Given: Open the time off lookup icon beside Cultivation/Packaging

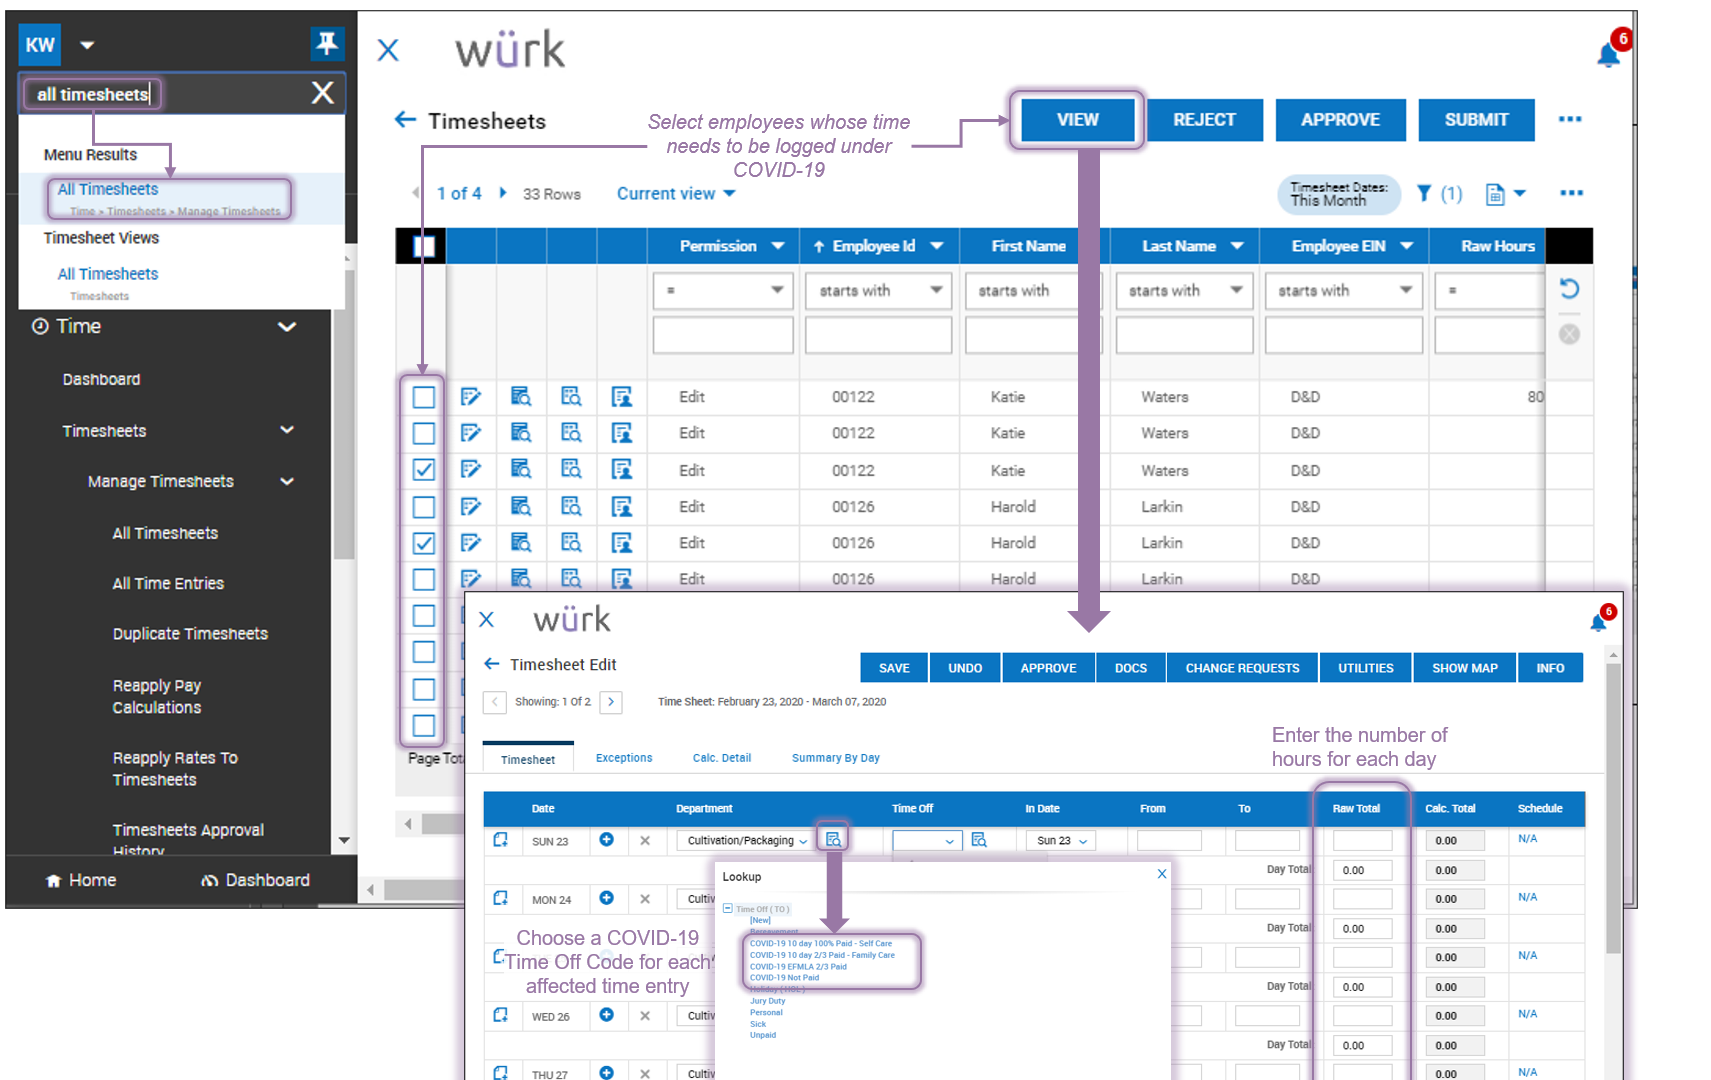Looking at the screenshot, I should (833, 839).
